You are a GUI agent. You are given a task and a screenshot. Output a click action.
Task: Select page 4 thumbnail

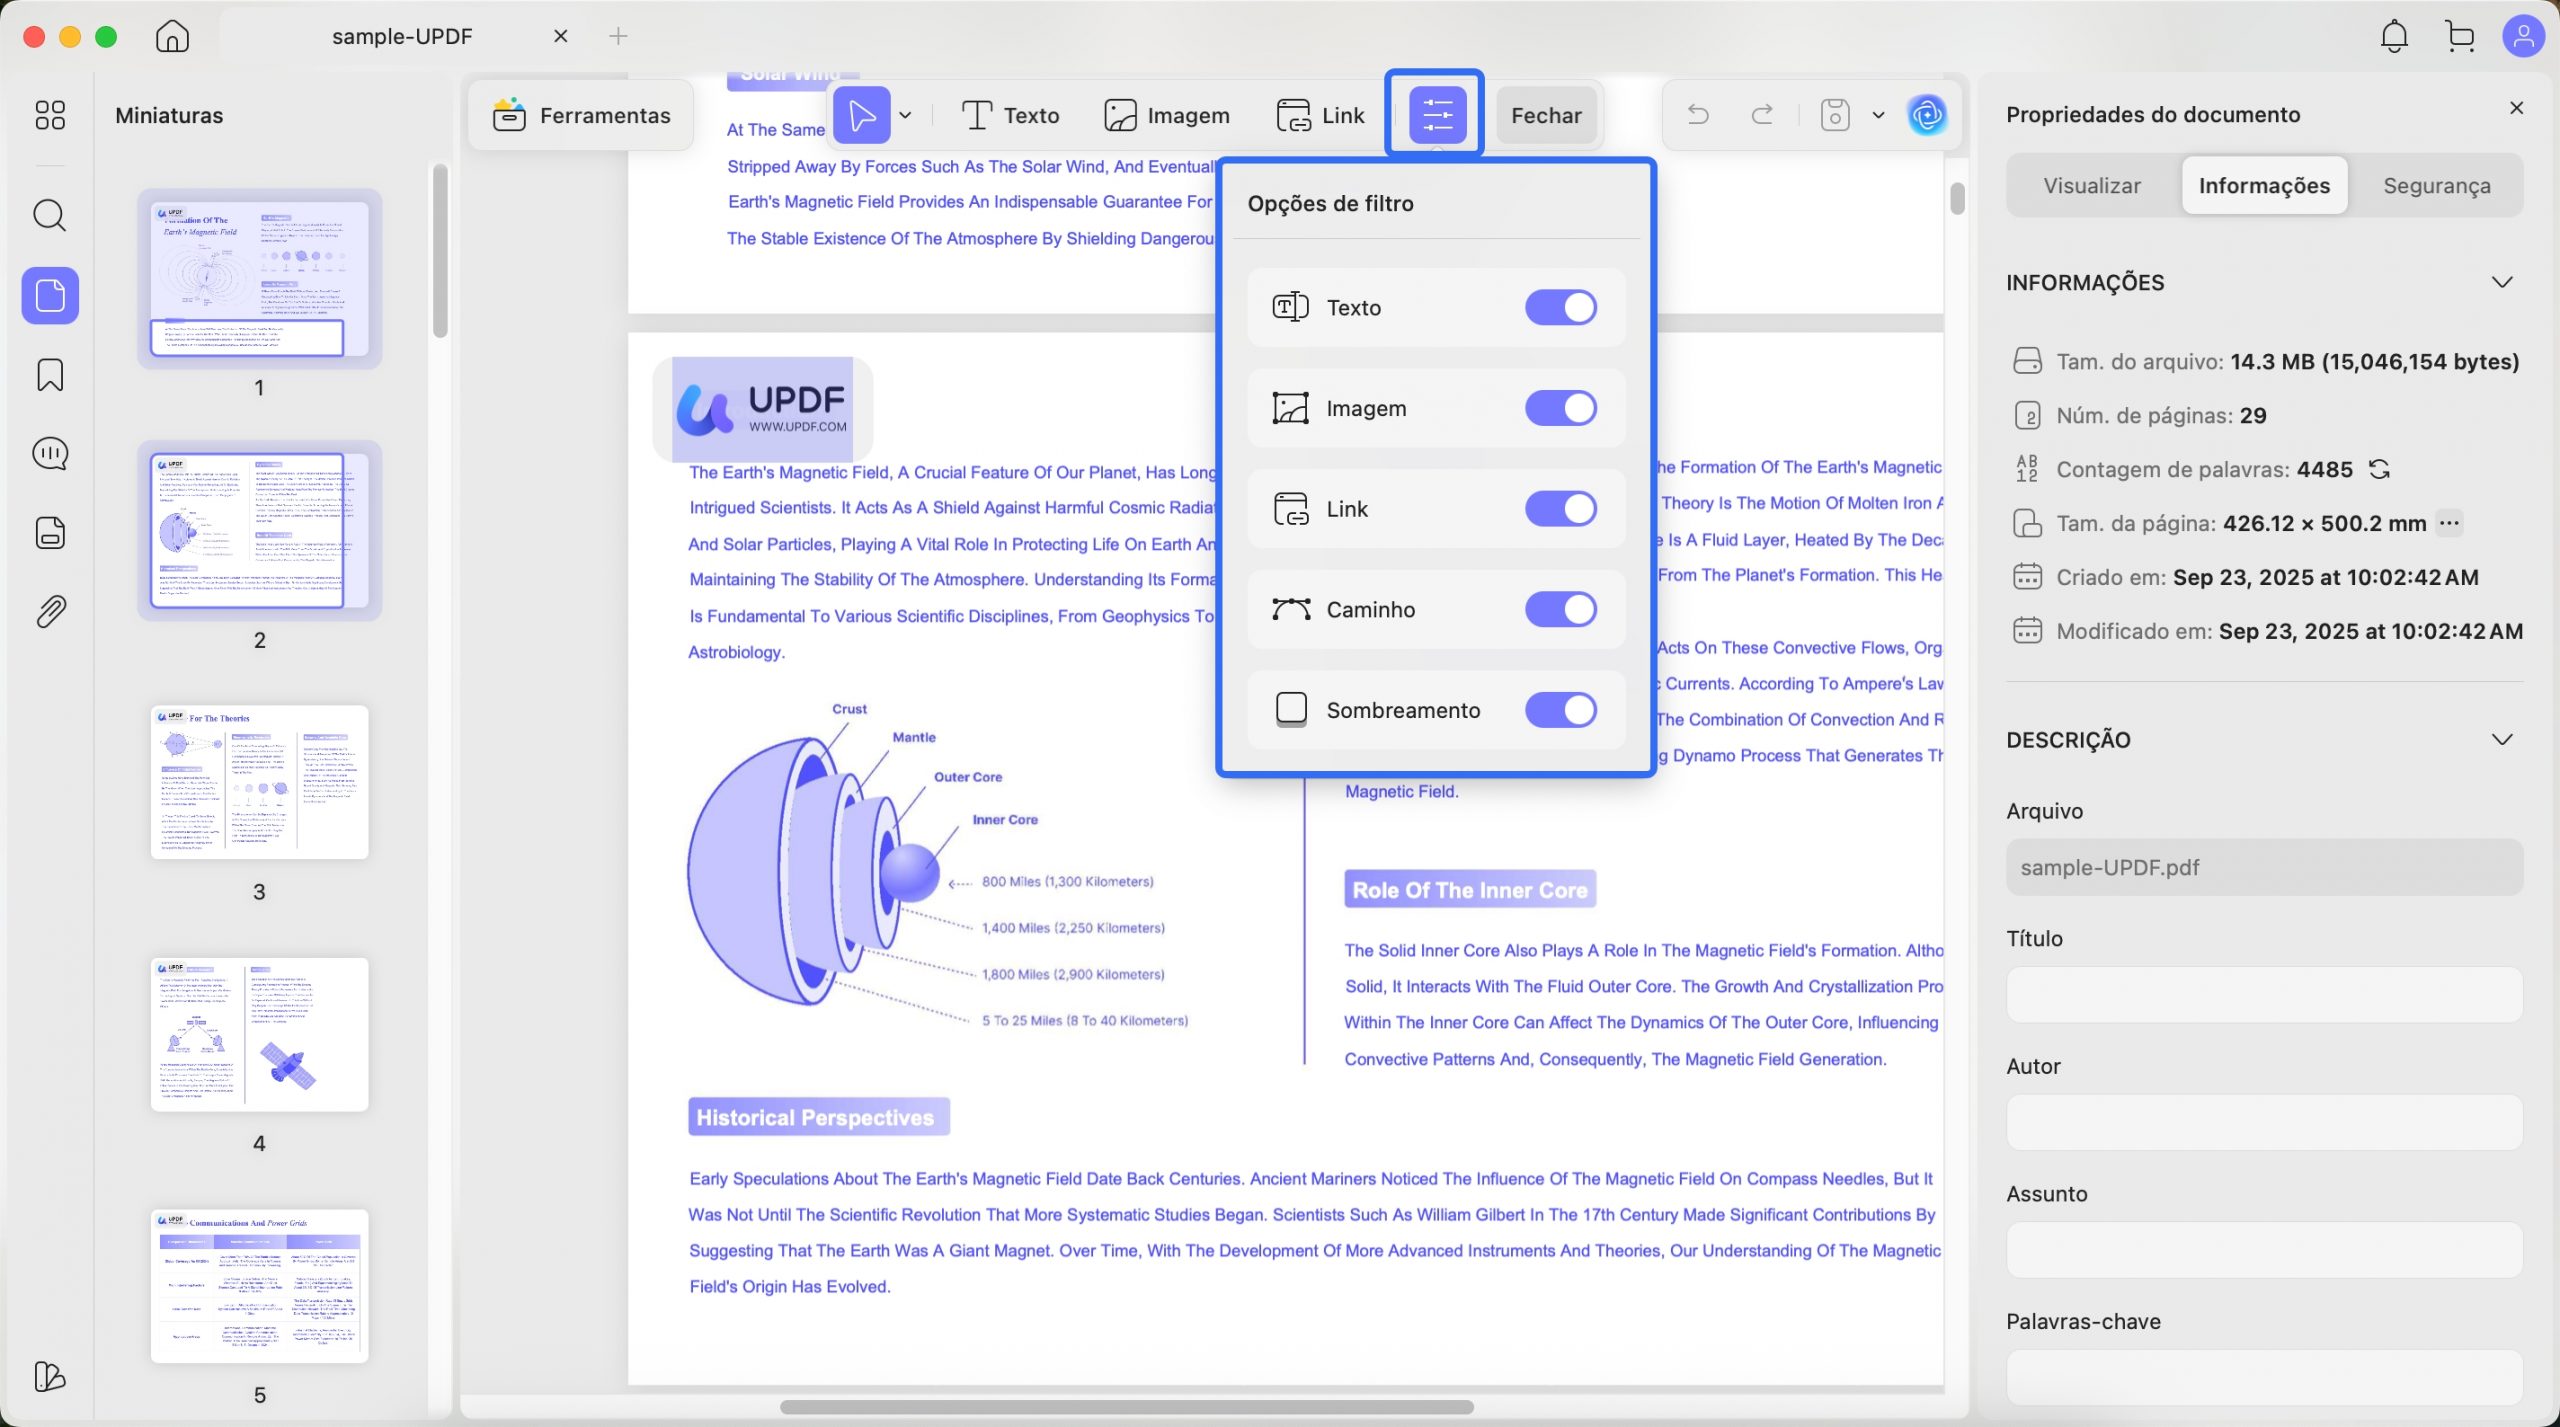(x=259, y=1035)
